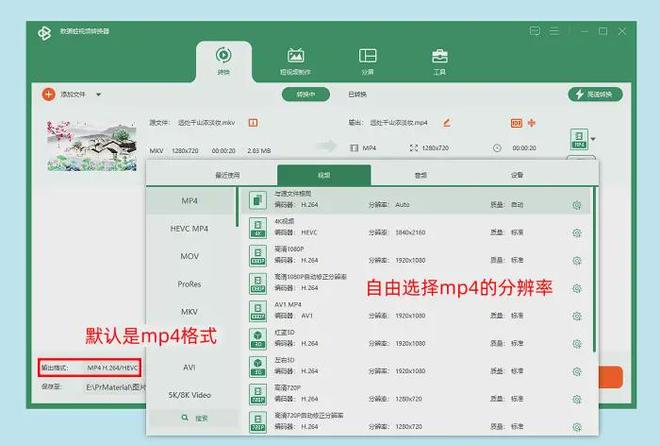The image size is (660, 446).
Task: Choose the same-as-source preset icon
Action: (x=258, y=200)
